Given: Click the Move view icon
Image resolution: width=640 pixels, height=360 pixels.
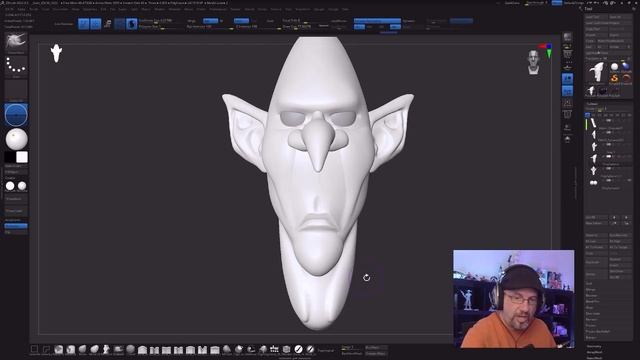Looking at the screenshot, I should (x=567, y=127).
